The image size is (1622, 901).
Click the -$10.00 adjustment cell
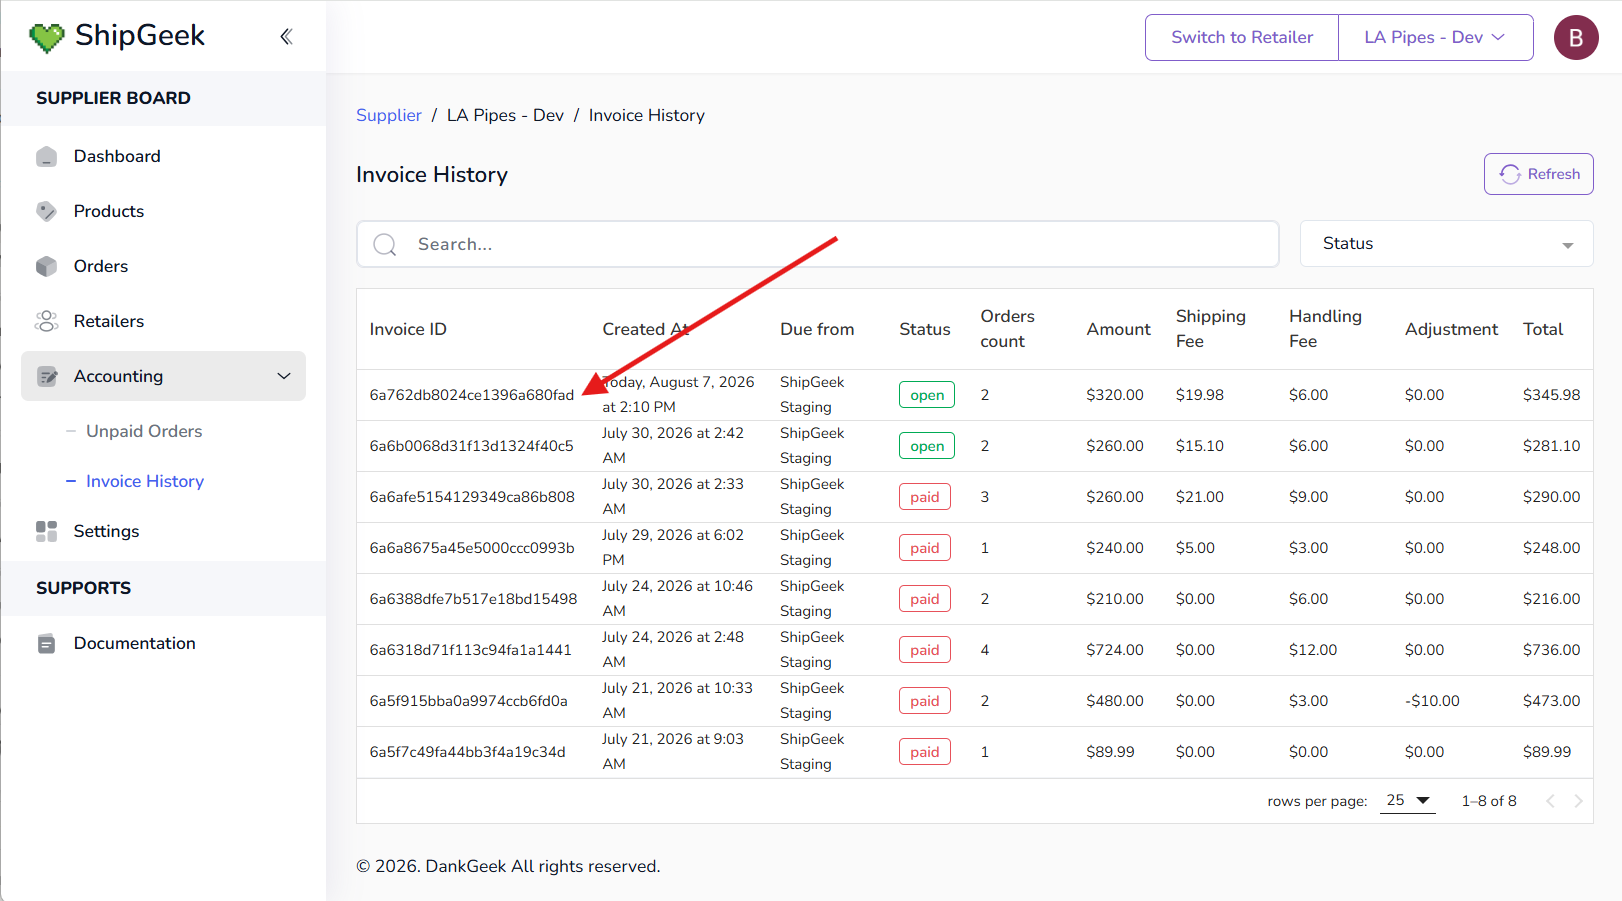1432,701
